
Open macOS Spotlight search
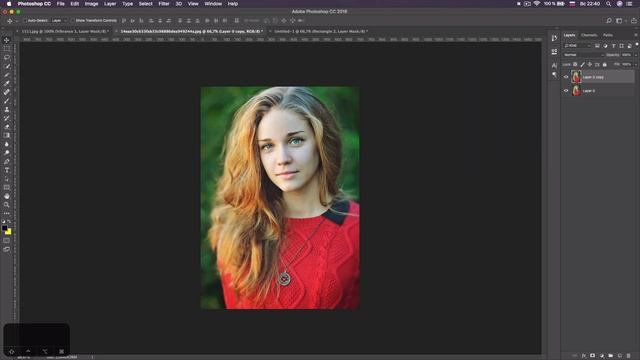click(608, 4)
